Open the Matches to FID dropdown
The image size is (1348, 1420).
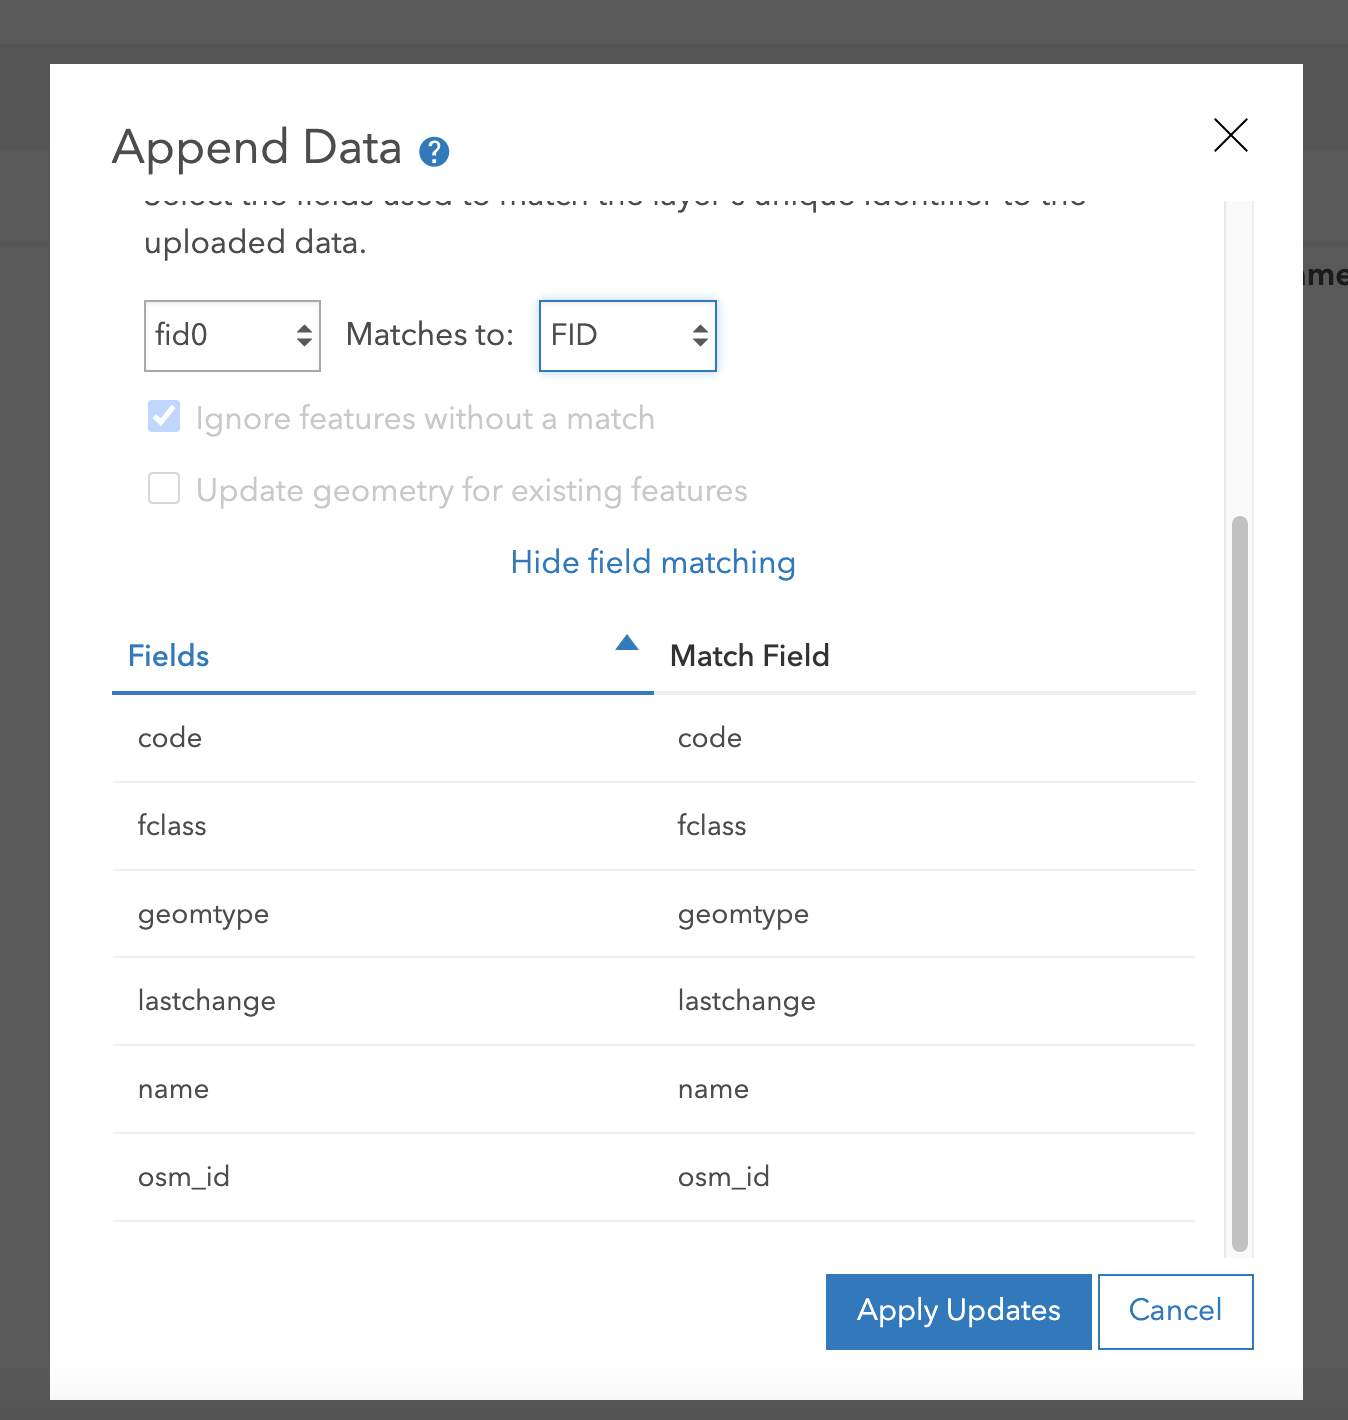click(x=627, y=336)
